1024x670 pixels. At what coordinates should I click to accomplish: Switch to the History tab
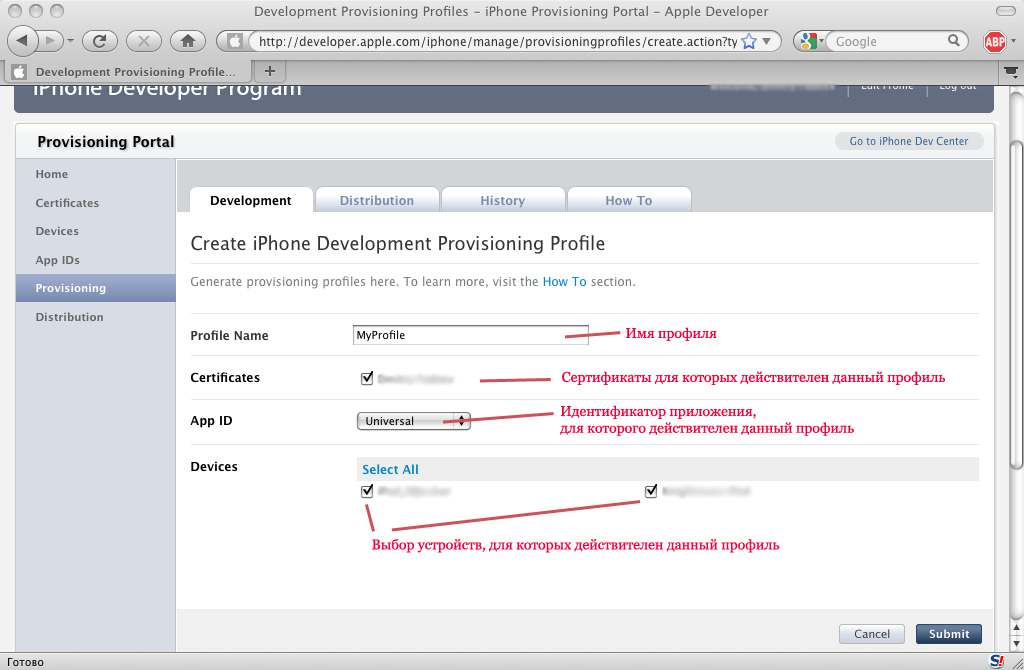click(503, 200)
